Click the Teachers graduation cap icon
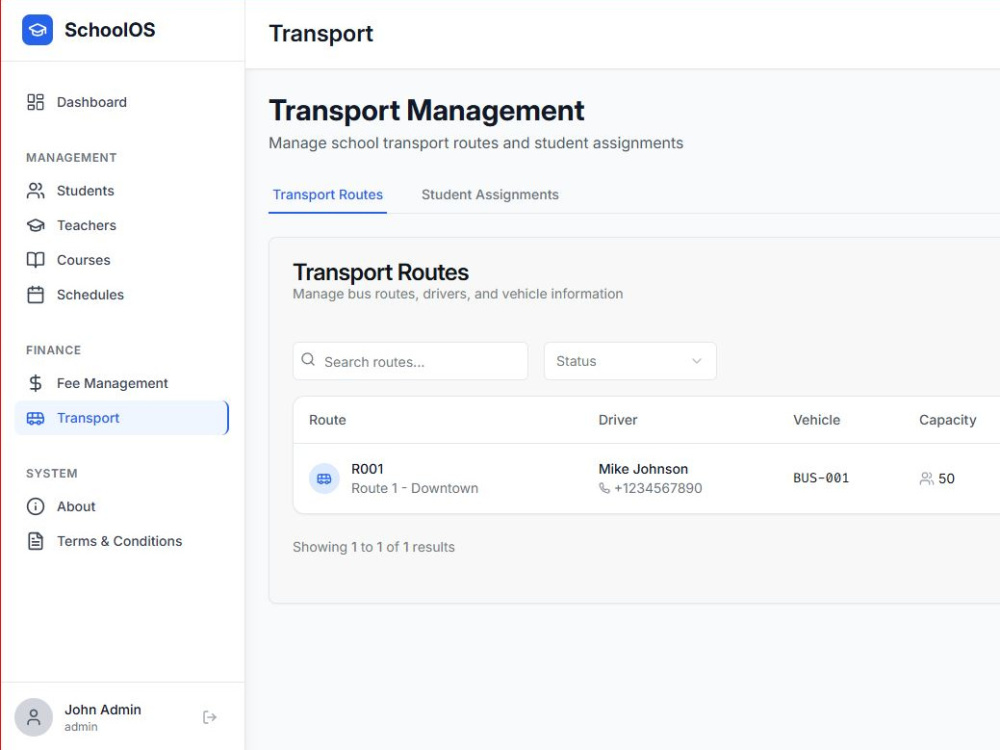The width and height of the screenshot is (1000, 750). (36, 225)
